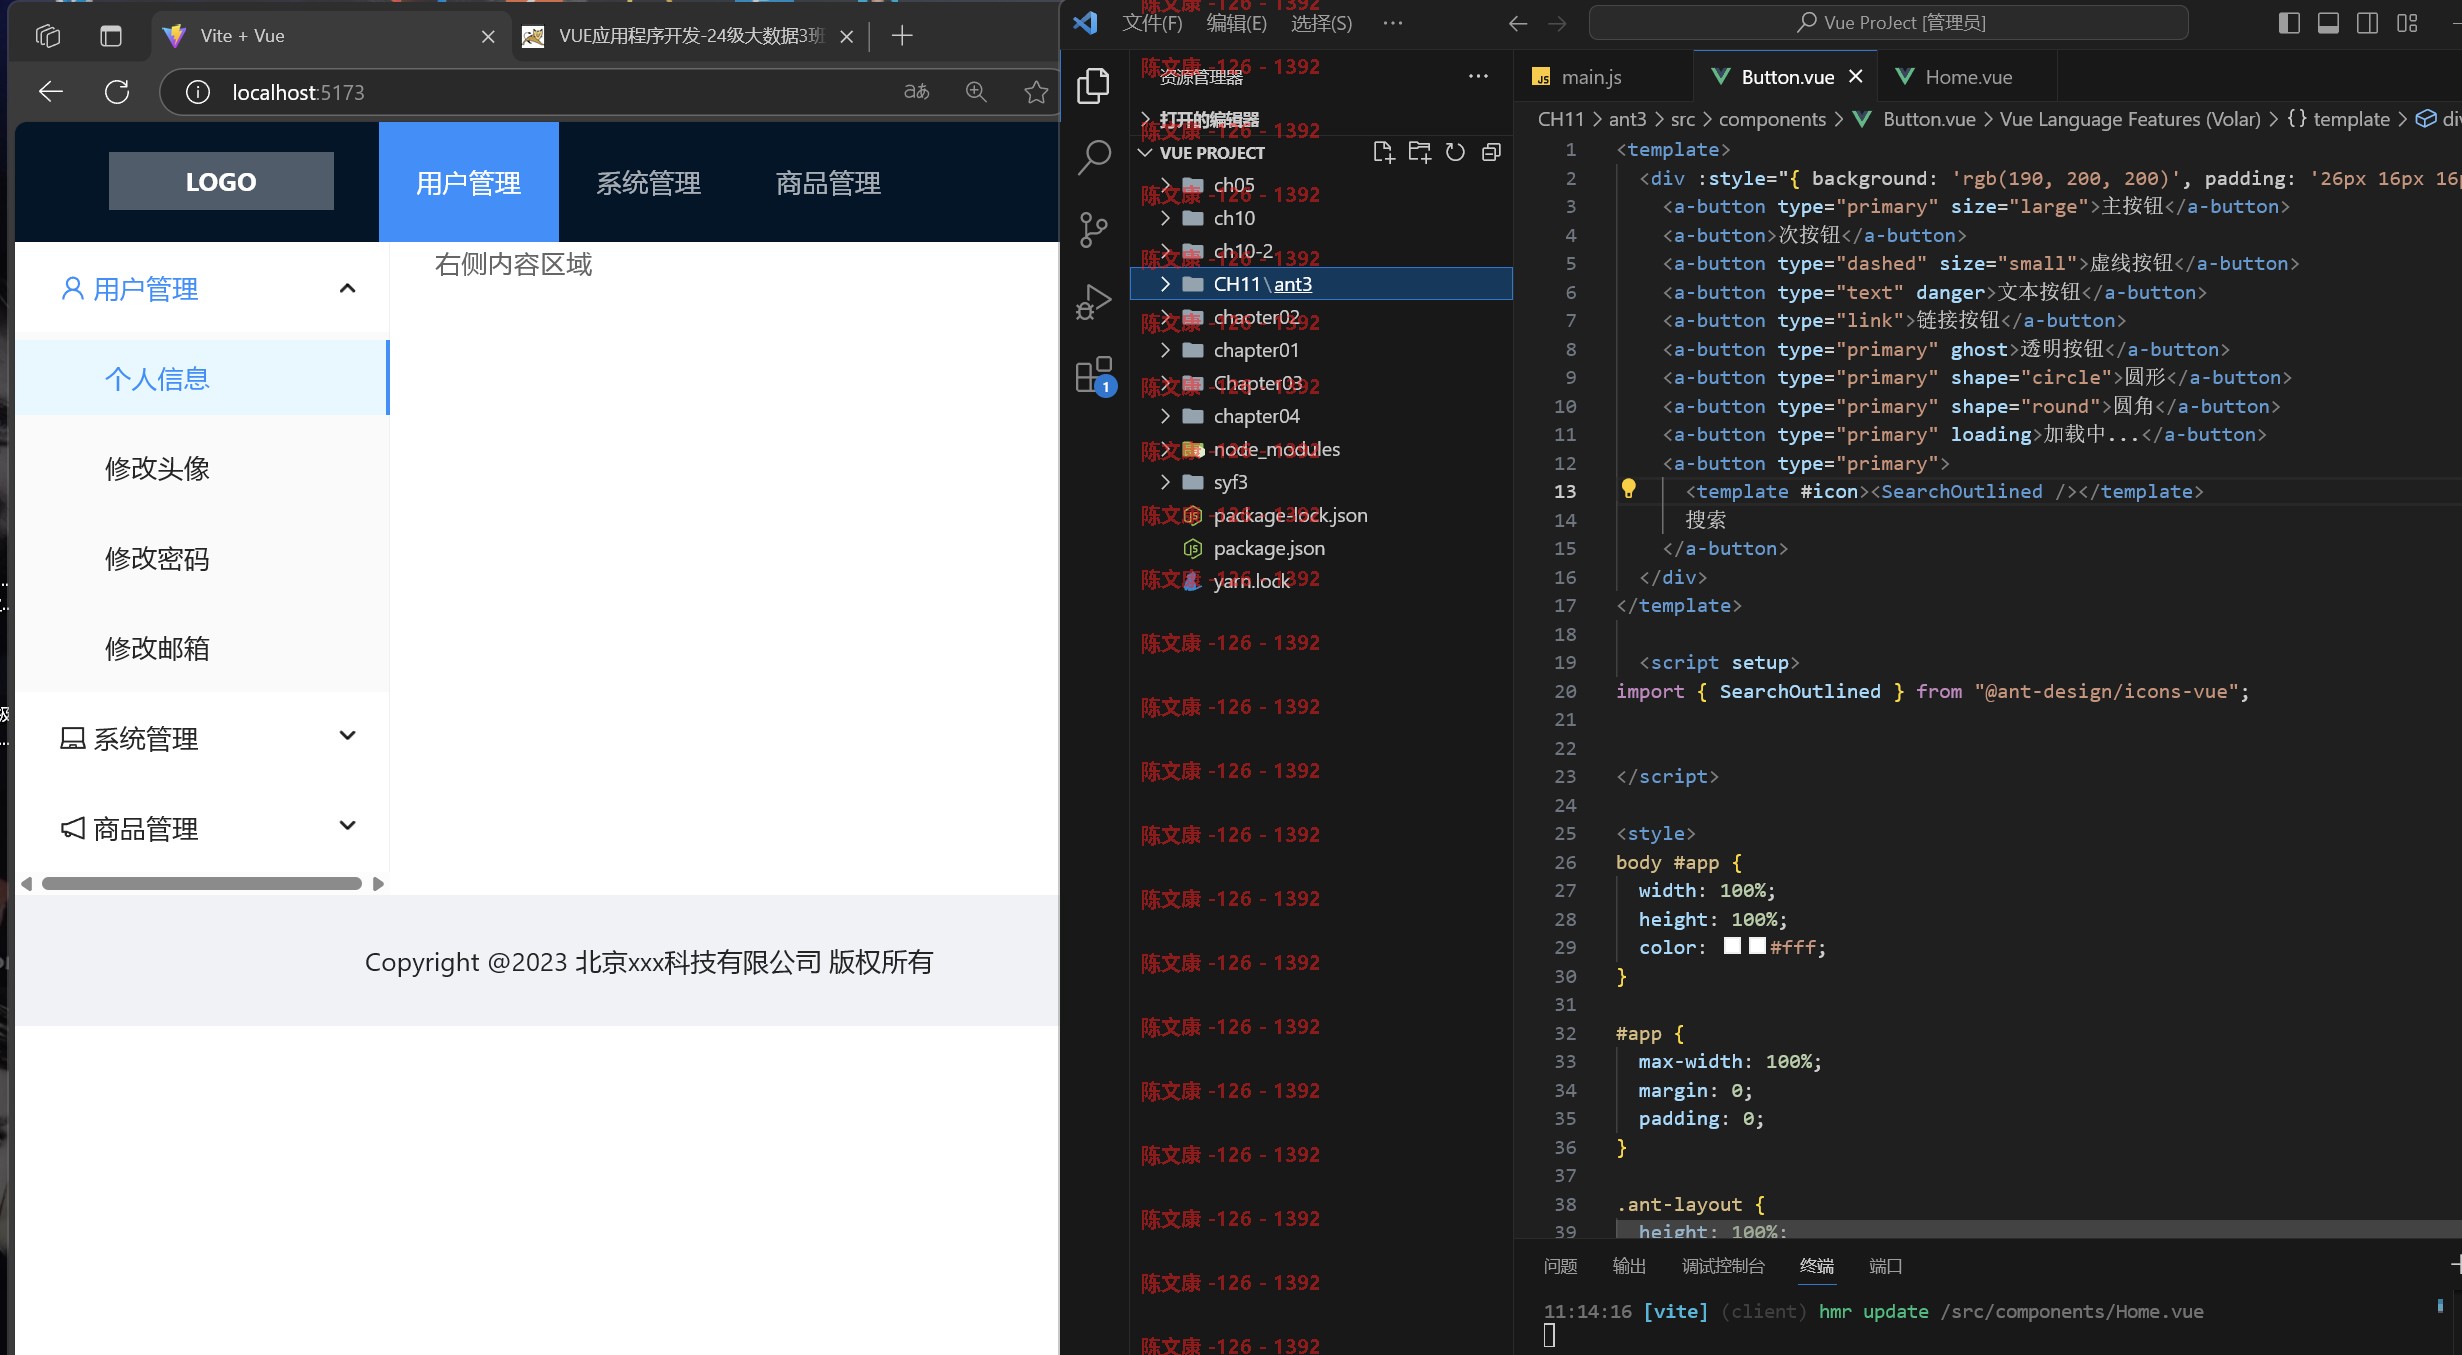Click the lightbulb quick fix icon
Screen dimensions: 2462x1355
pyautogui.click(x=1628, y=489)
